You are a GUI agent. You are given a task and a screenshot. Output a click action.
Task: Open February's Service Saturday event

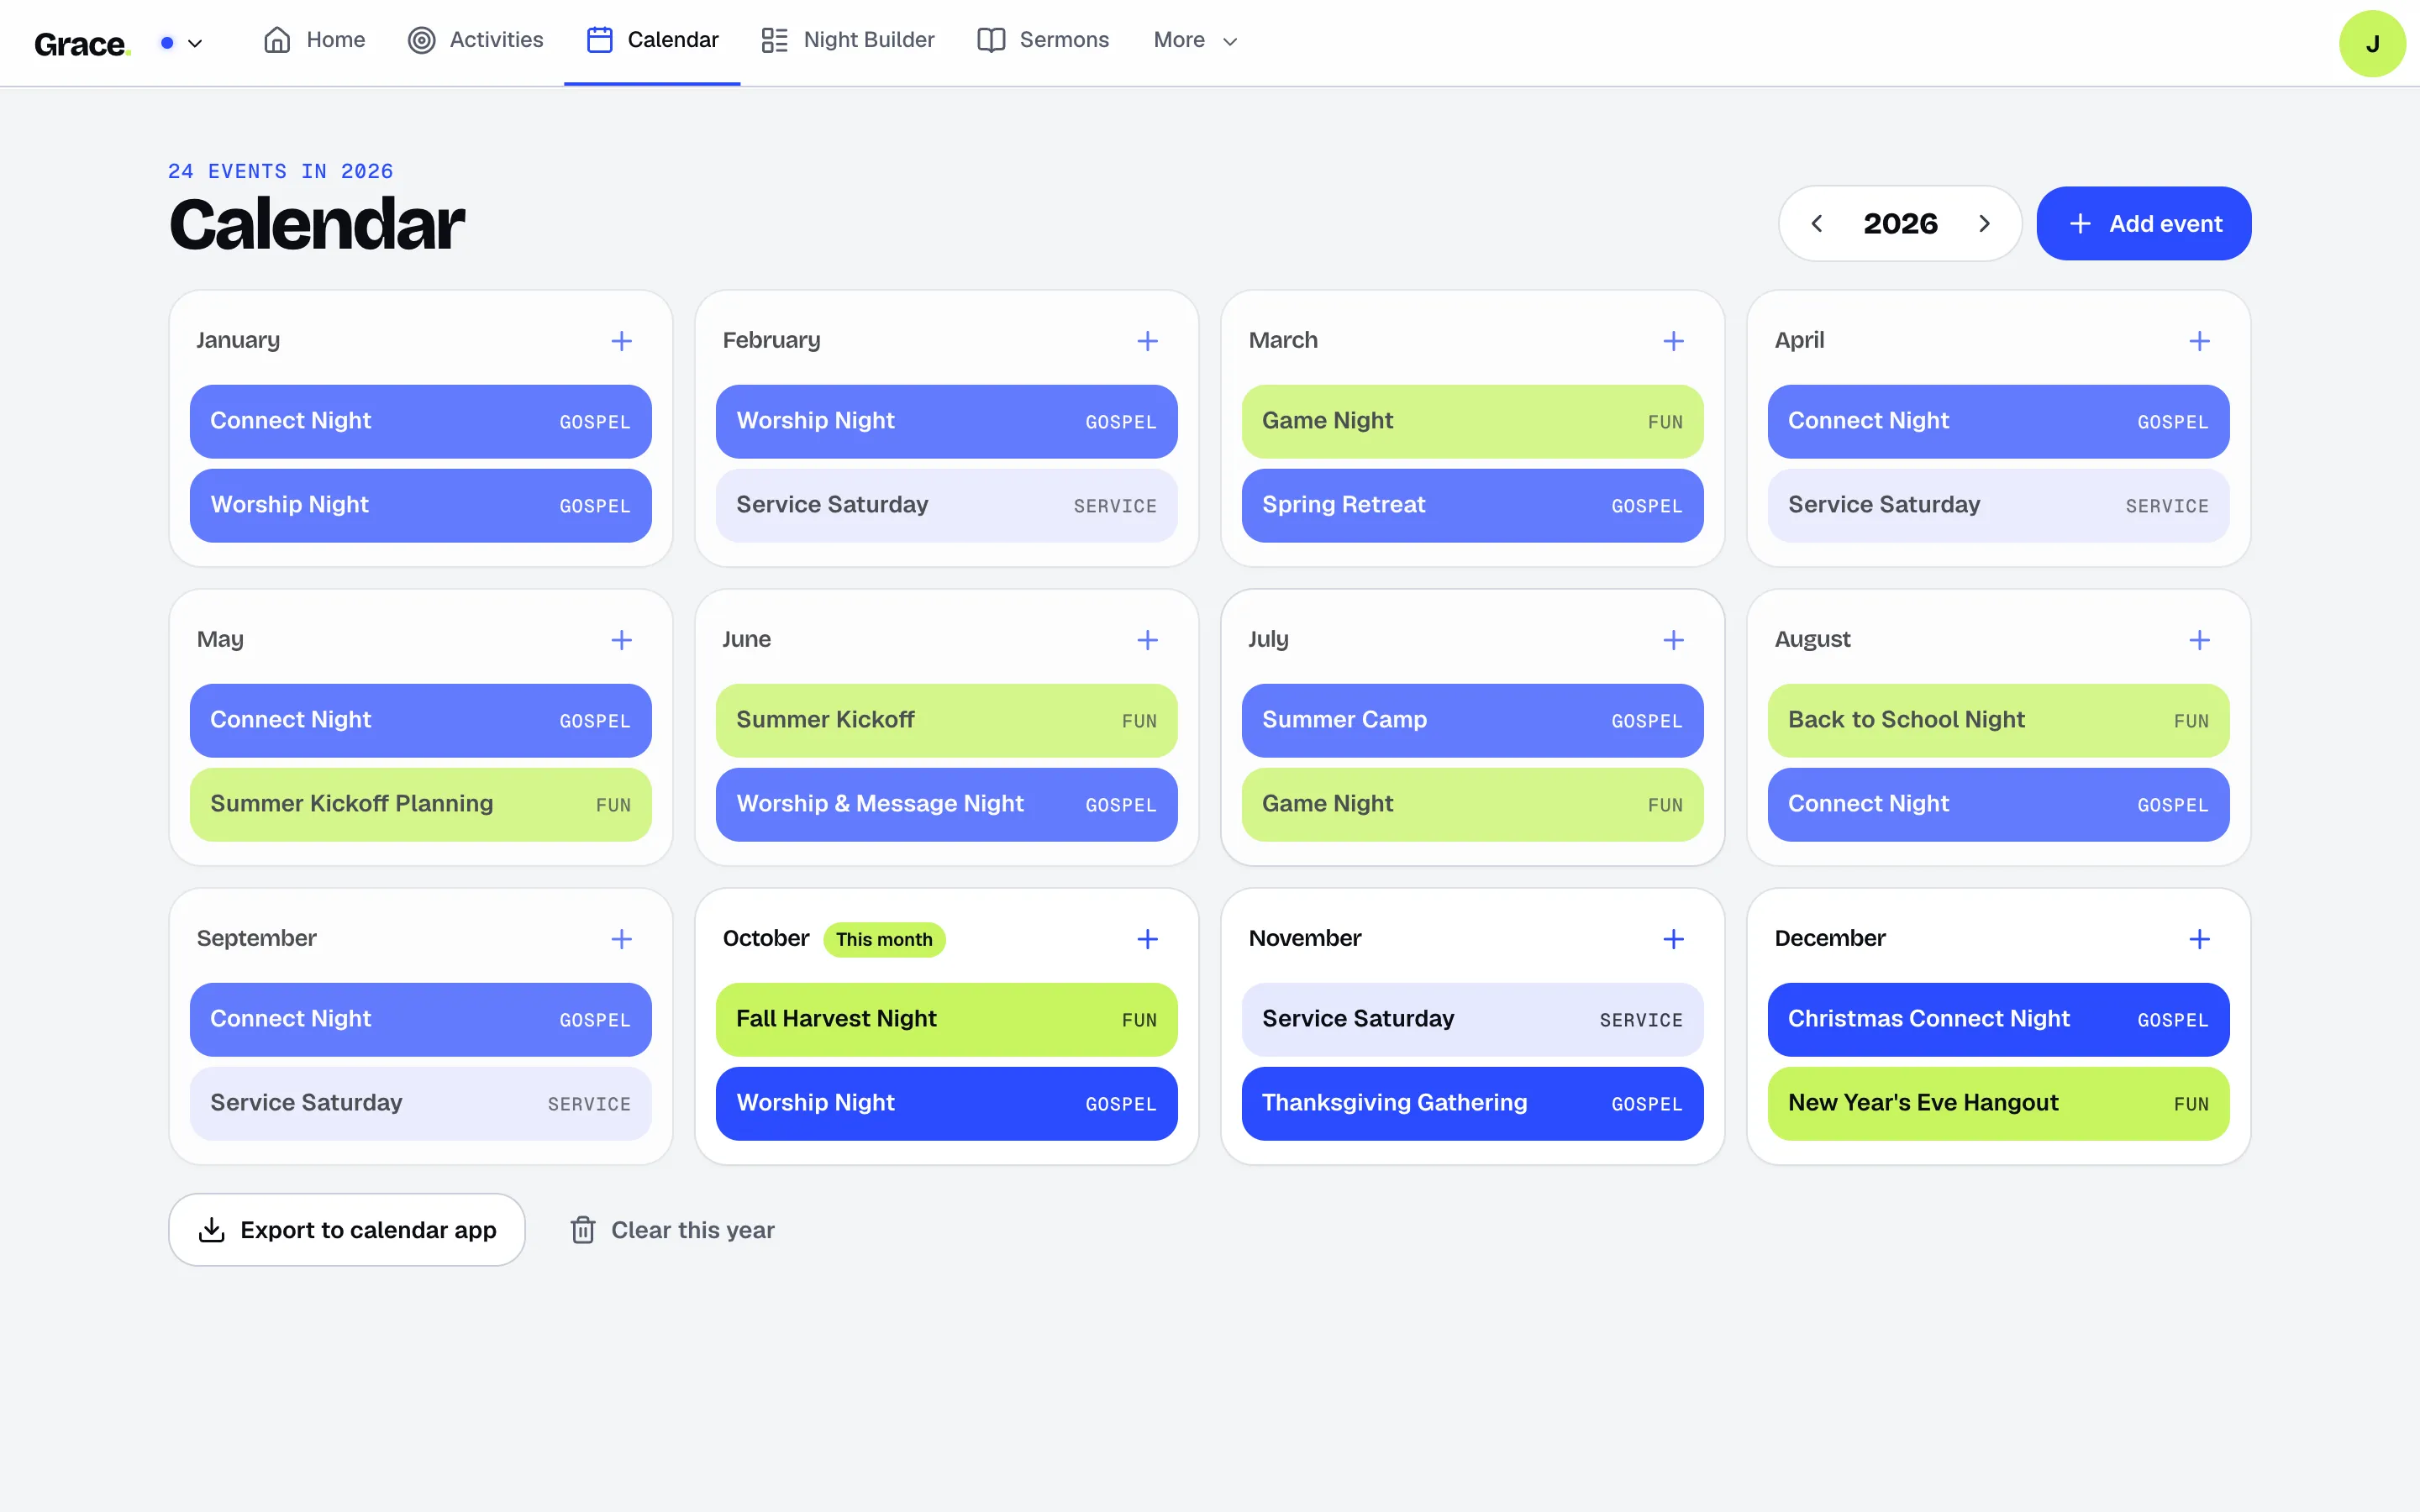pyautogui.click(x=946, y=506)
